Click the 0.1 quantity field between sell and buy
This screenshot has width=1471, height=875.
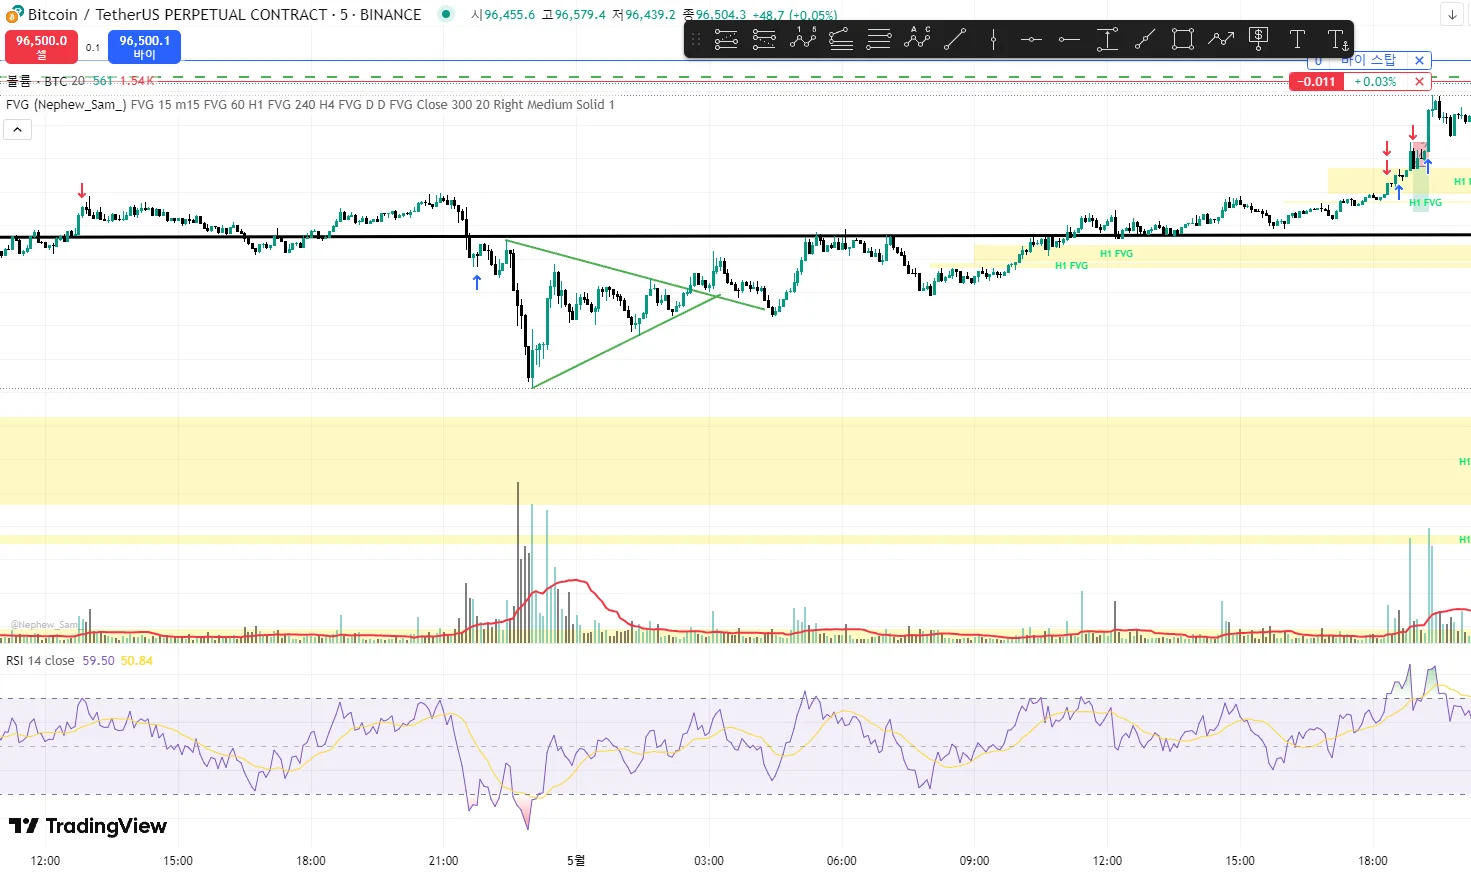93,47
